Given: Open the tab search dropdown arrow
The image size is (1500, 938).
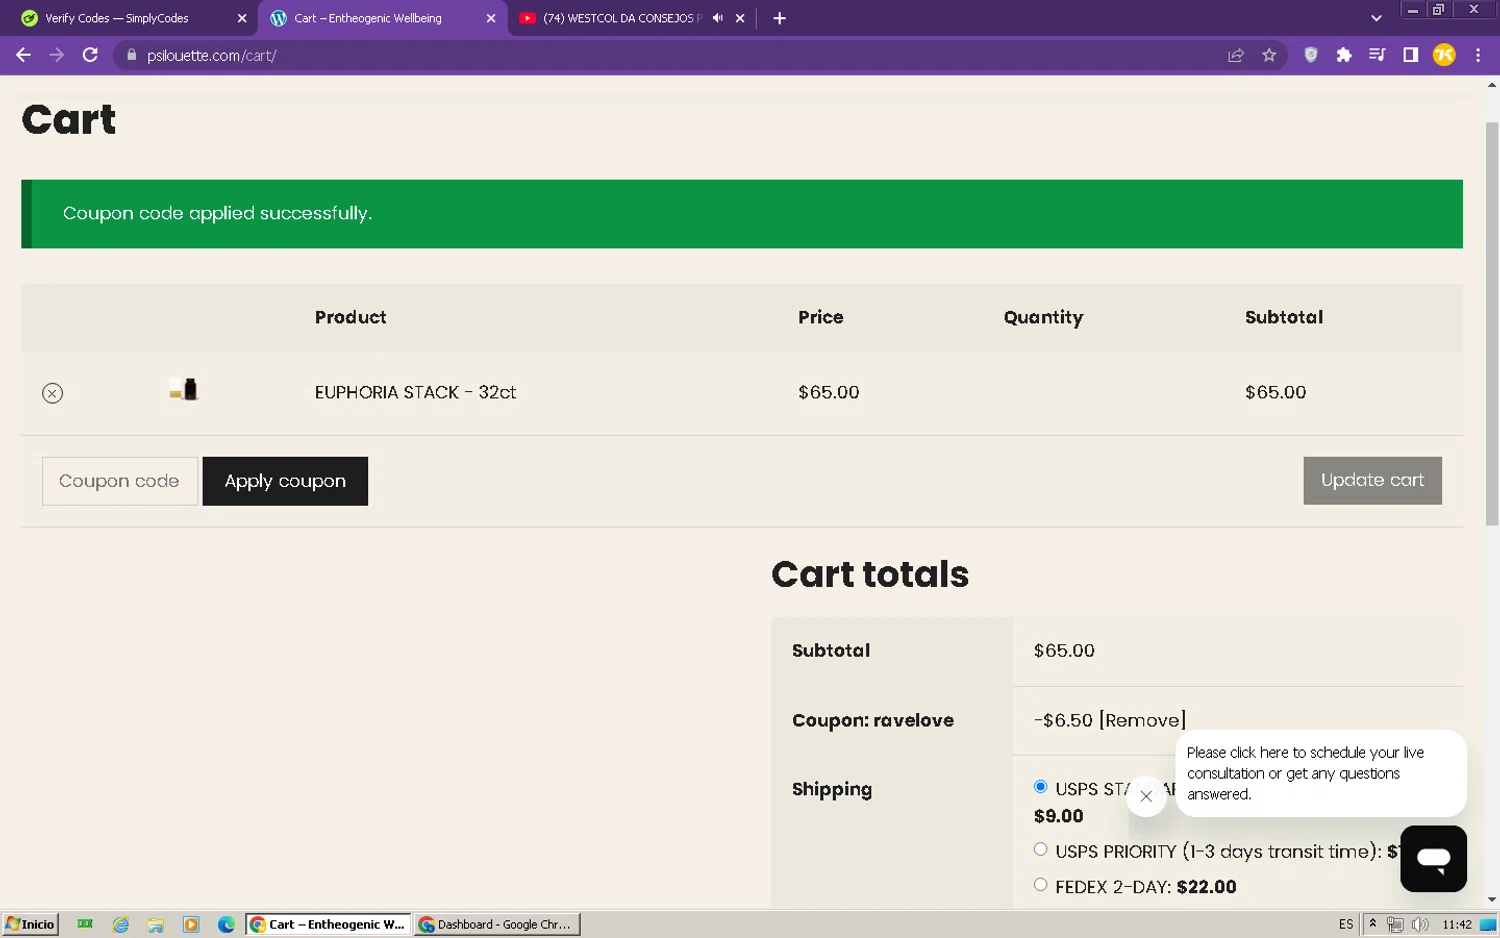Looking at the screenshot, I should click(1376, 18).
